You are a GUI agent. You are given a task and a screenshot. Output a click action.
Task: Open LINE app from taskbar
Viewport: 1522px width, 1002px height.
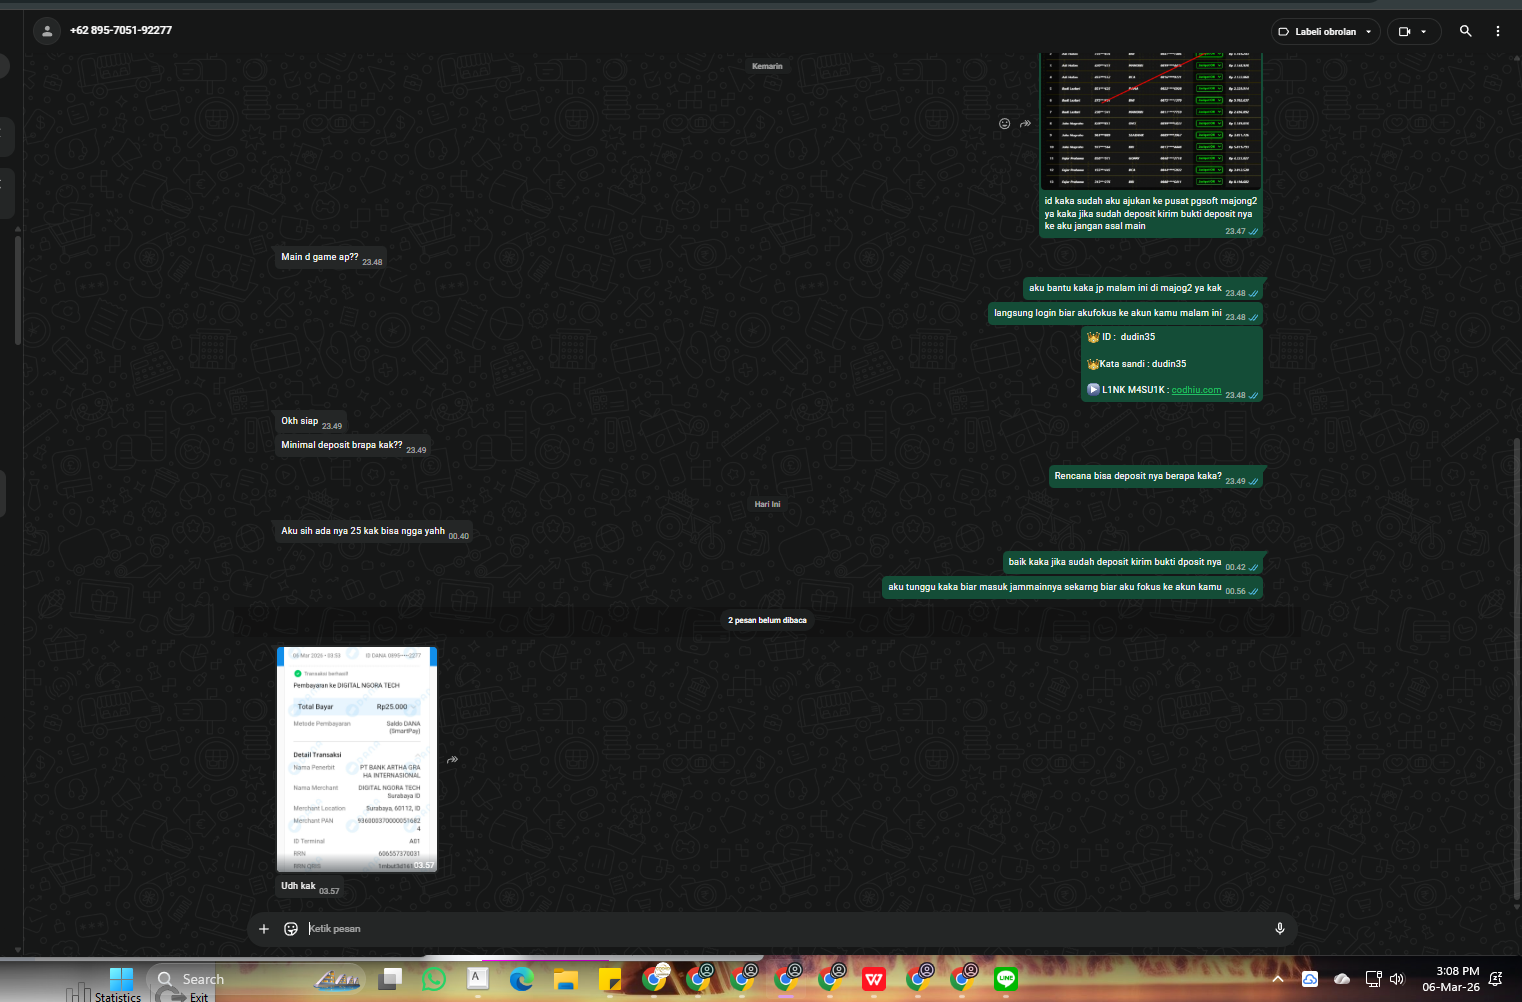click(1006, 980)
